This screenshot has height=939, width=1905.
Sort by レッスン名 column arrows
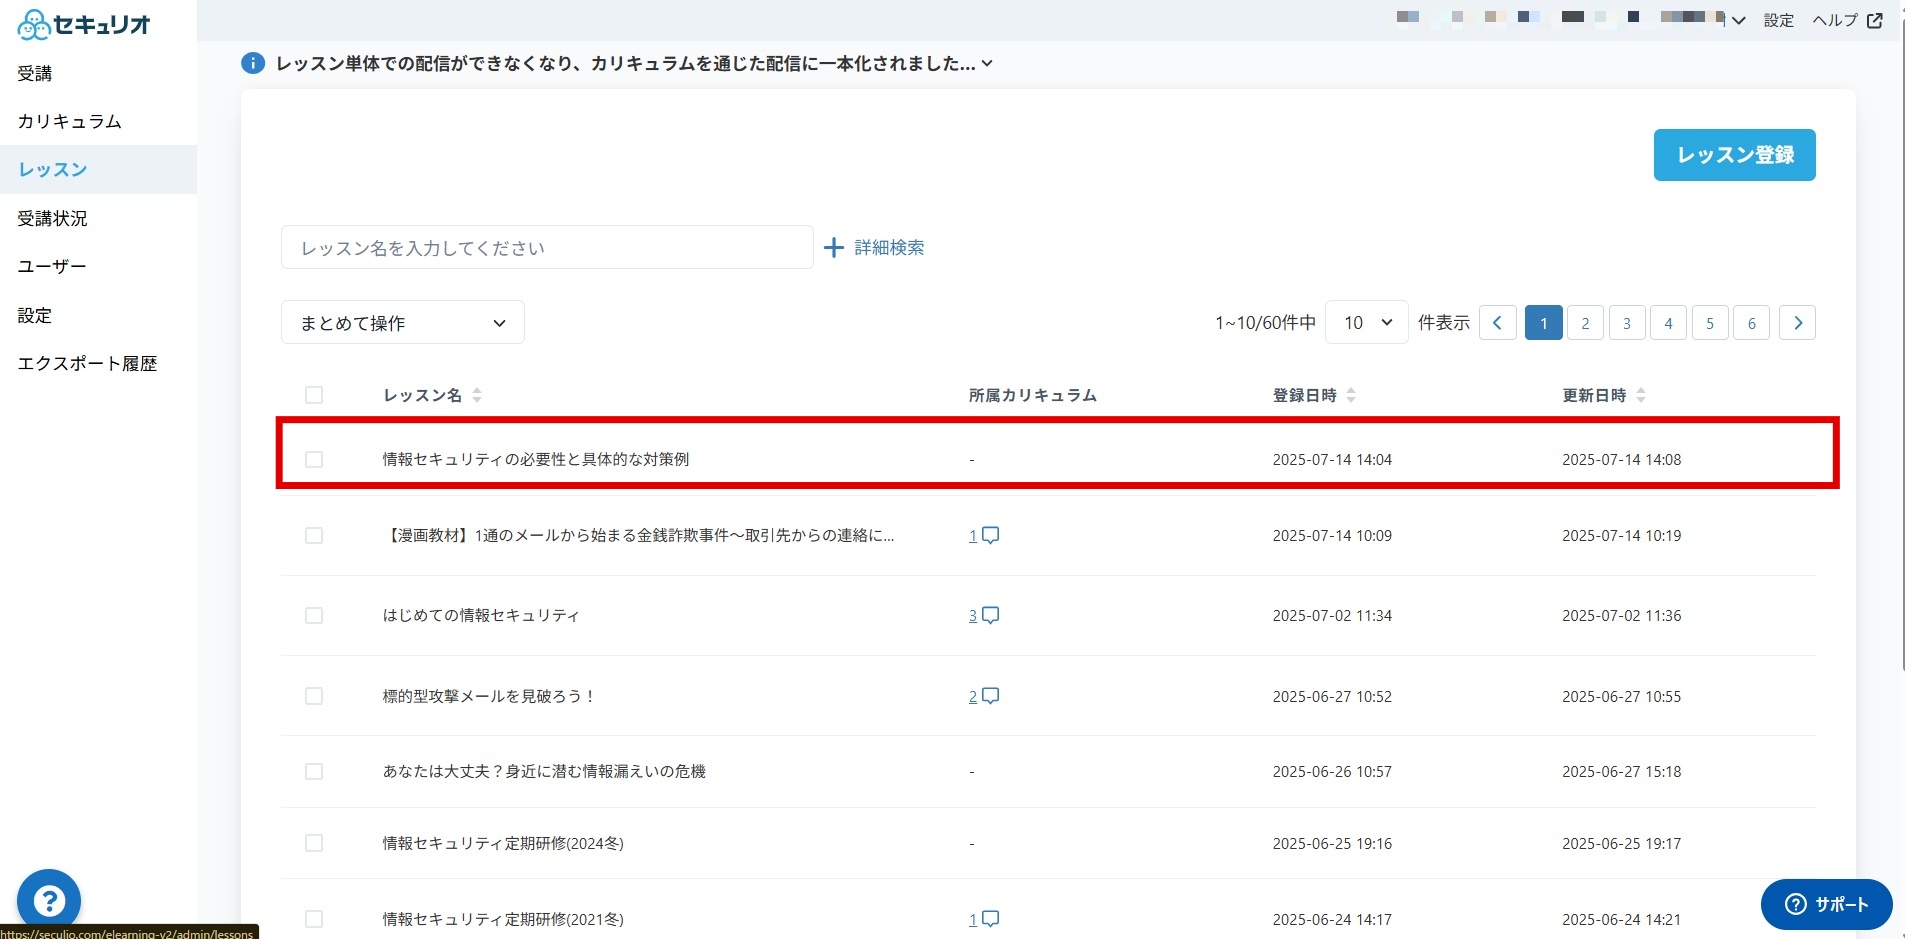tap(477, 395)
